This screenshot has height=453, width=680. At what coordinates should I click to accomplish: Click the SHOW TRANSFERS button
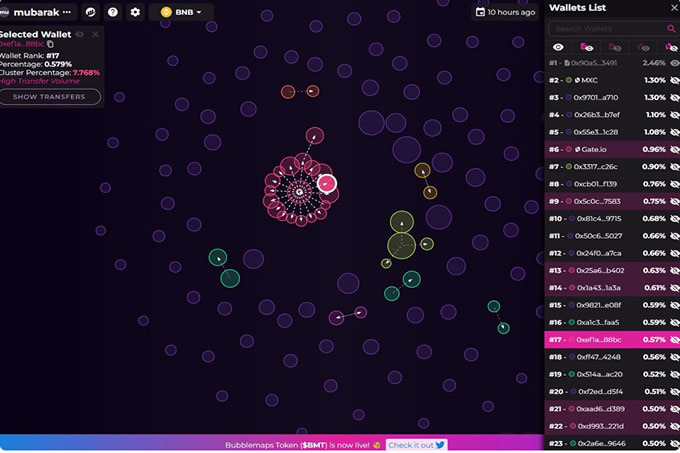click(51, 97)
